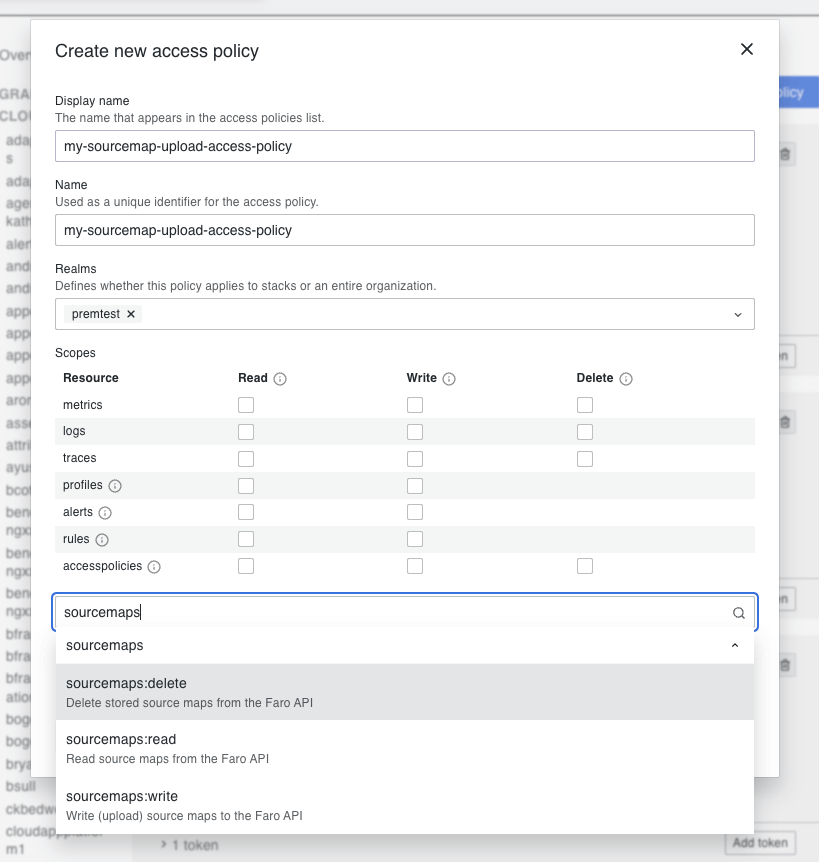819x862 pixels.
Task: Click the info icon next to Write column
Action: 449,379
